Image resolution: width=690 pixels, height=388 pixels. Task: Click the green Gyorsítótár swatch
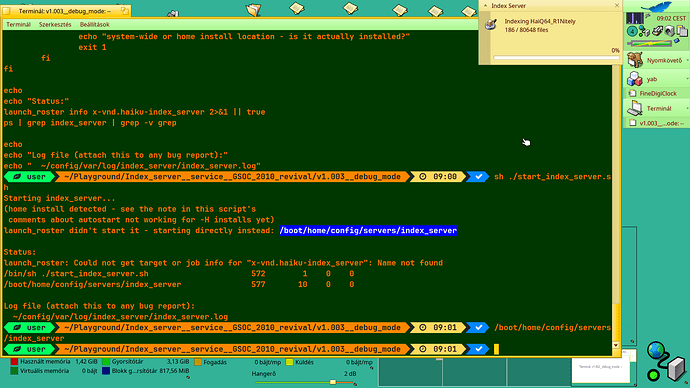106,362
